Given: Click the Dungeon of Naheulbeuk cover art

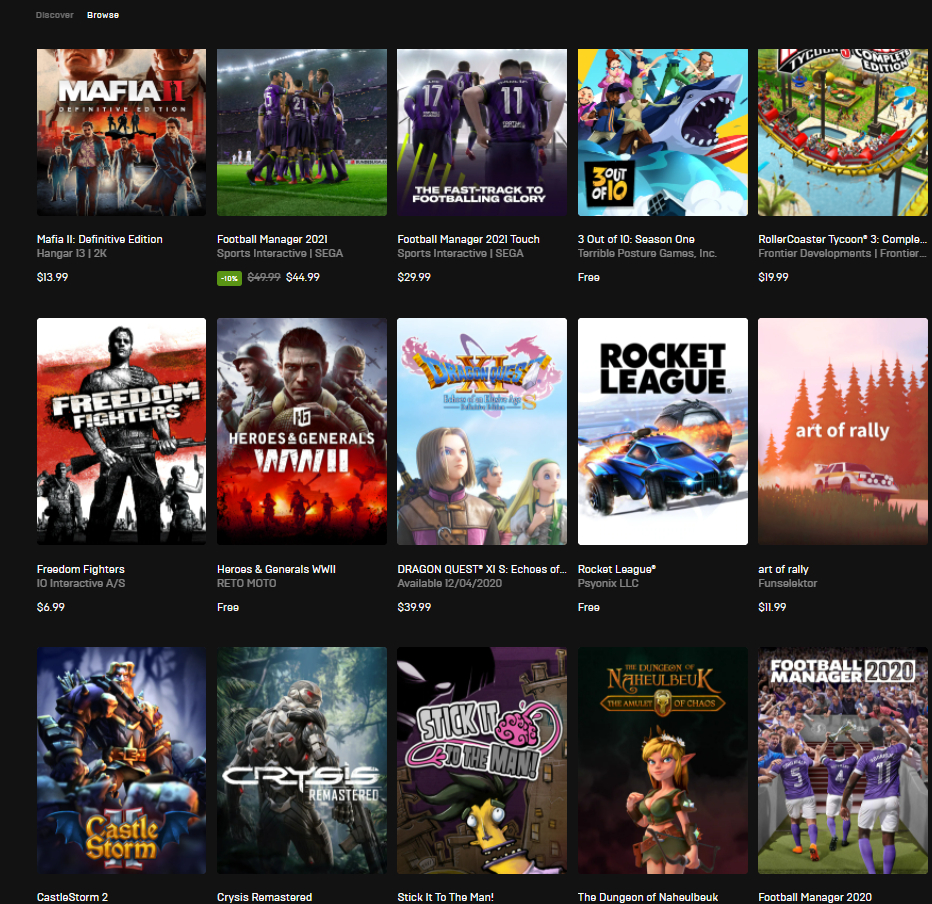Looking at the screenshot, I should click(x=662, y=760).
